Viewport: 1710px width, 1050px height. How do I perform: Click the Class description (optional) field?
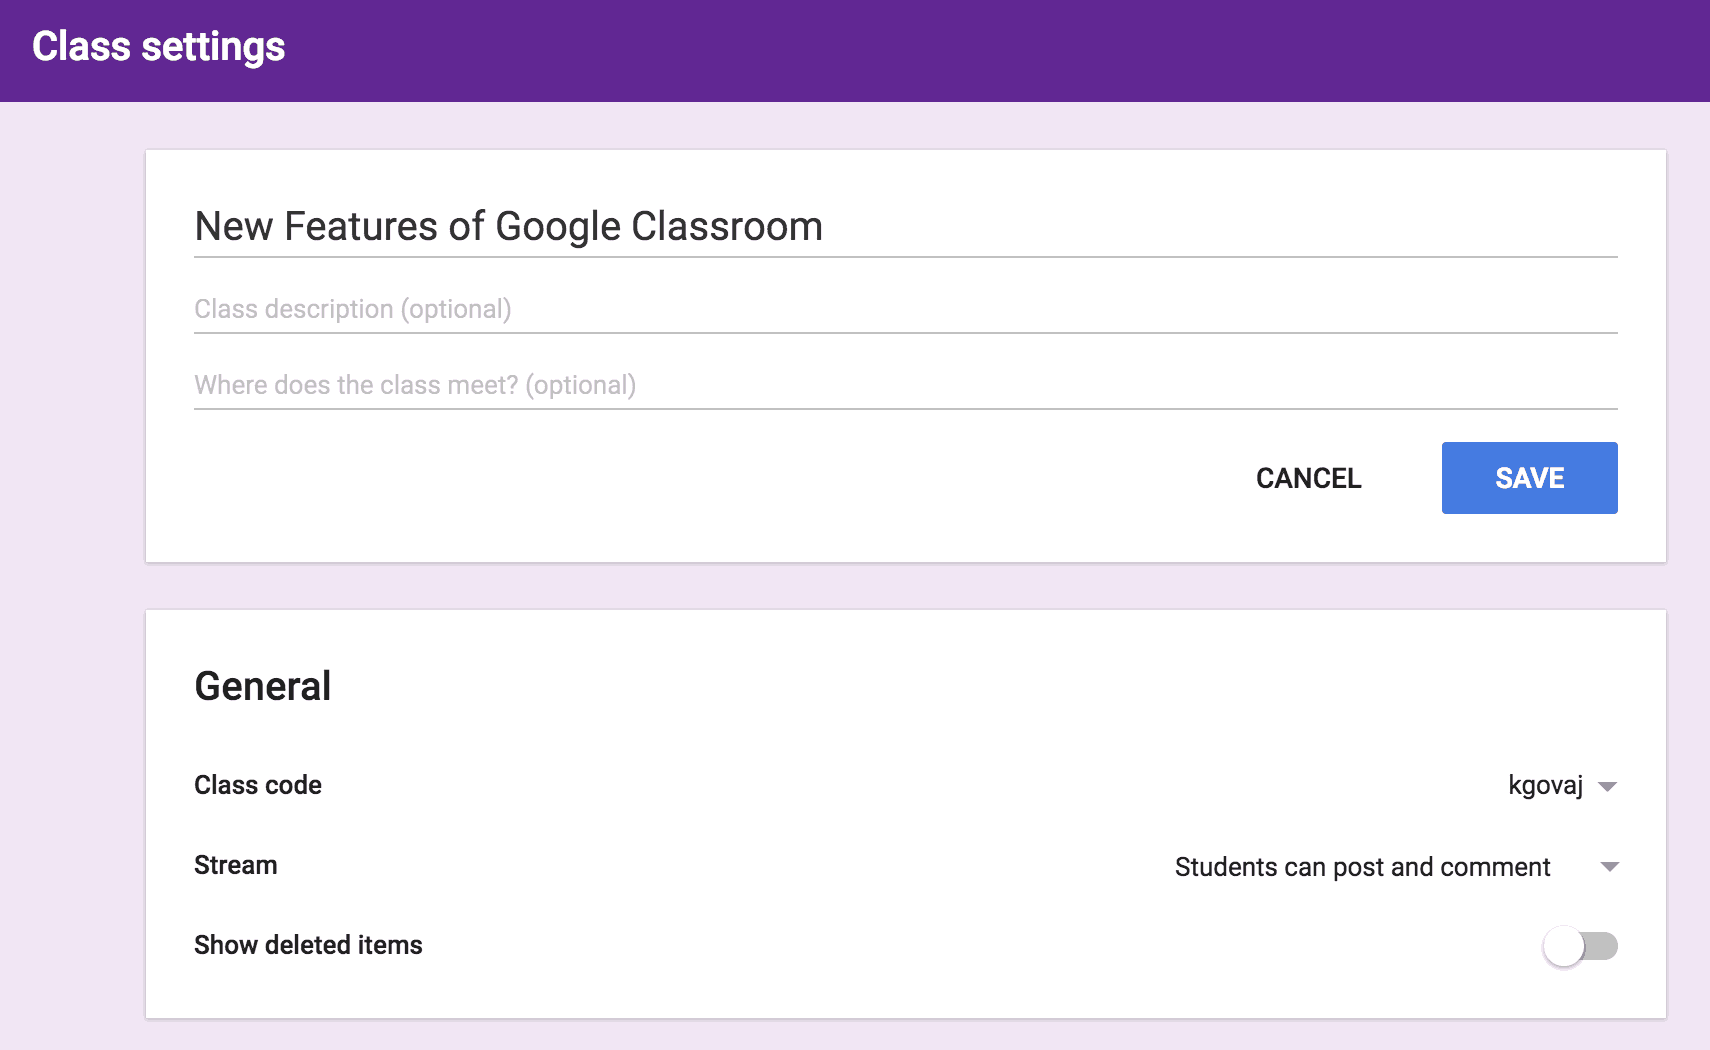(x=905, y=309)
